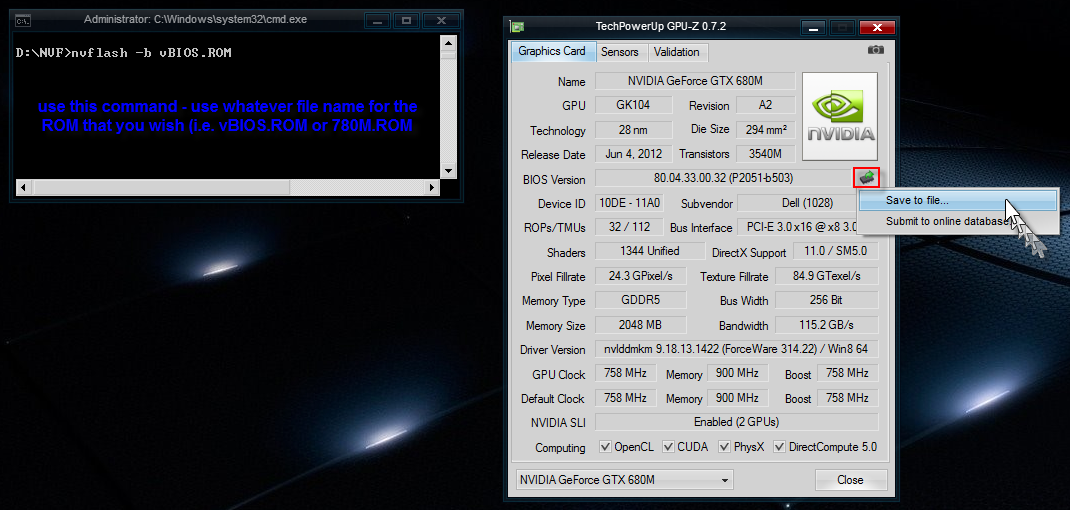
Task: Click the Bandwidth field 115.2 GB/s
Action: tap(826, 325)
